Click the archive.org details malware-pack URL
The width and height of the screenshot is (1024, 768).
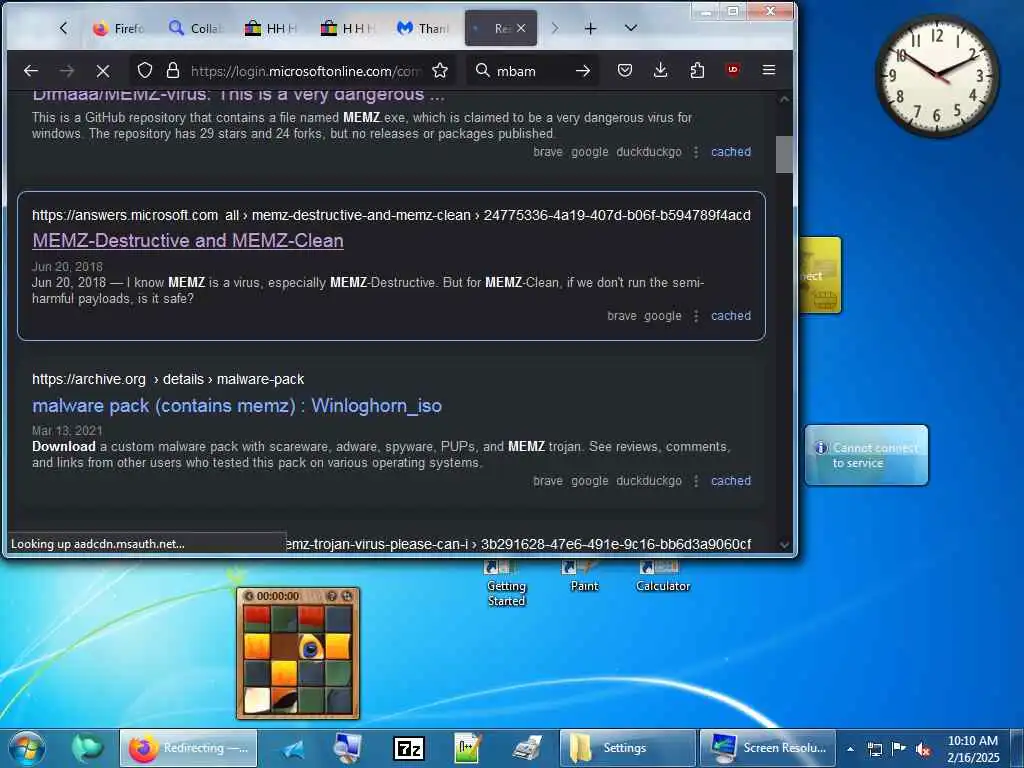coord(168,379)
